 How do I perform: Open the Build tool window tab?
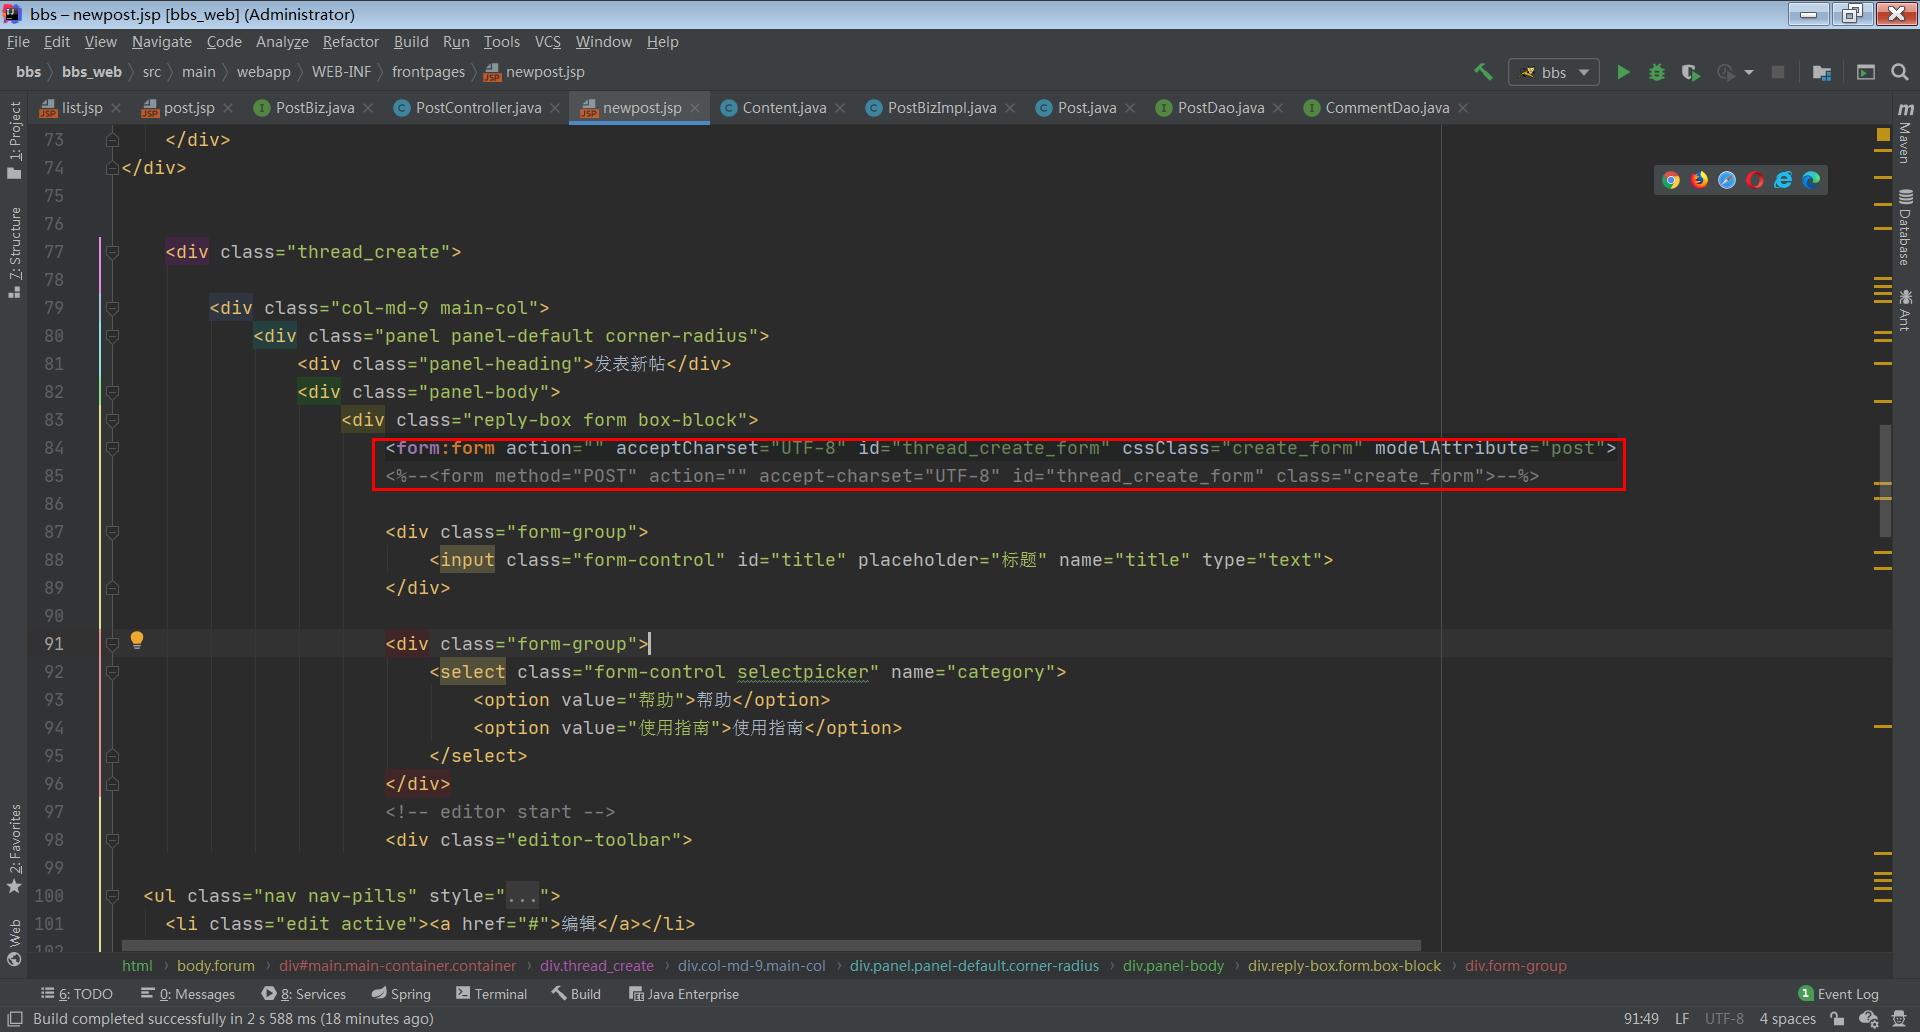click(x=576, y=994)
